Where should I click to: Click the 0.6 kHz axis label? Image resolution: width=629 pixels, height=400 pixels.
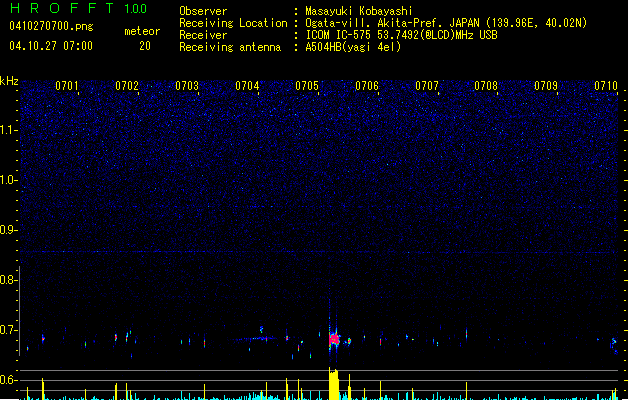coord(7,380)
